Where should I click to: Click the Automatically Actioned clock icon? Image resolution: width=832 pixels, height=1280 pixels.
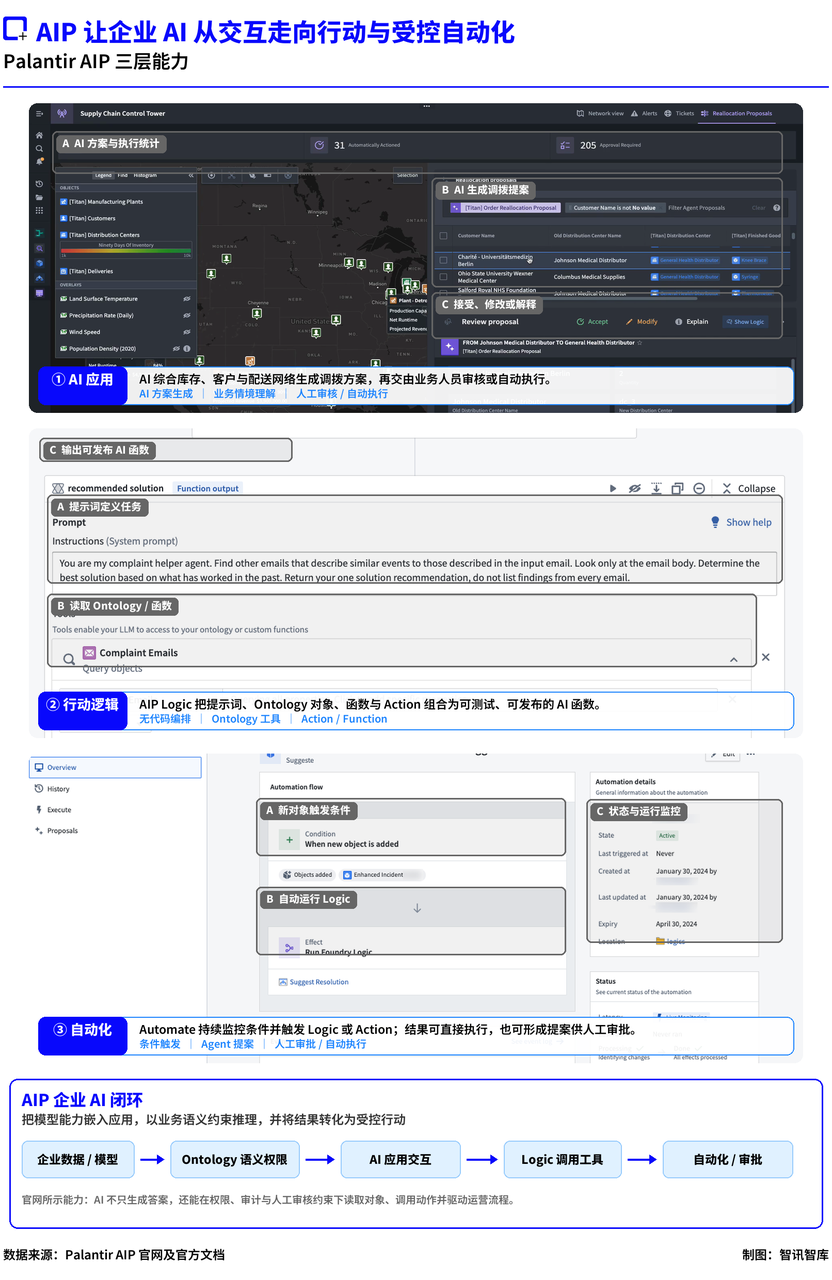[x=319, y=145]
